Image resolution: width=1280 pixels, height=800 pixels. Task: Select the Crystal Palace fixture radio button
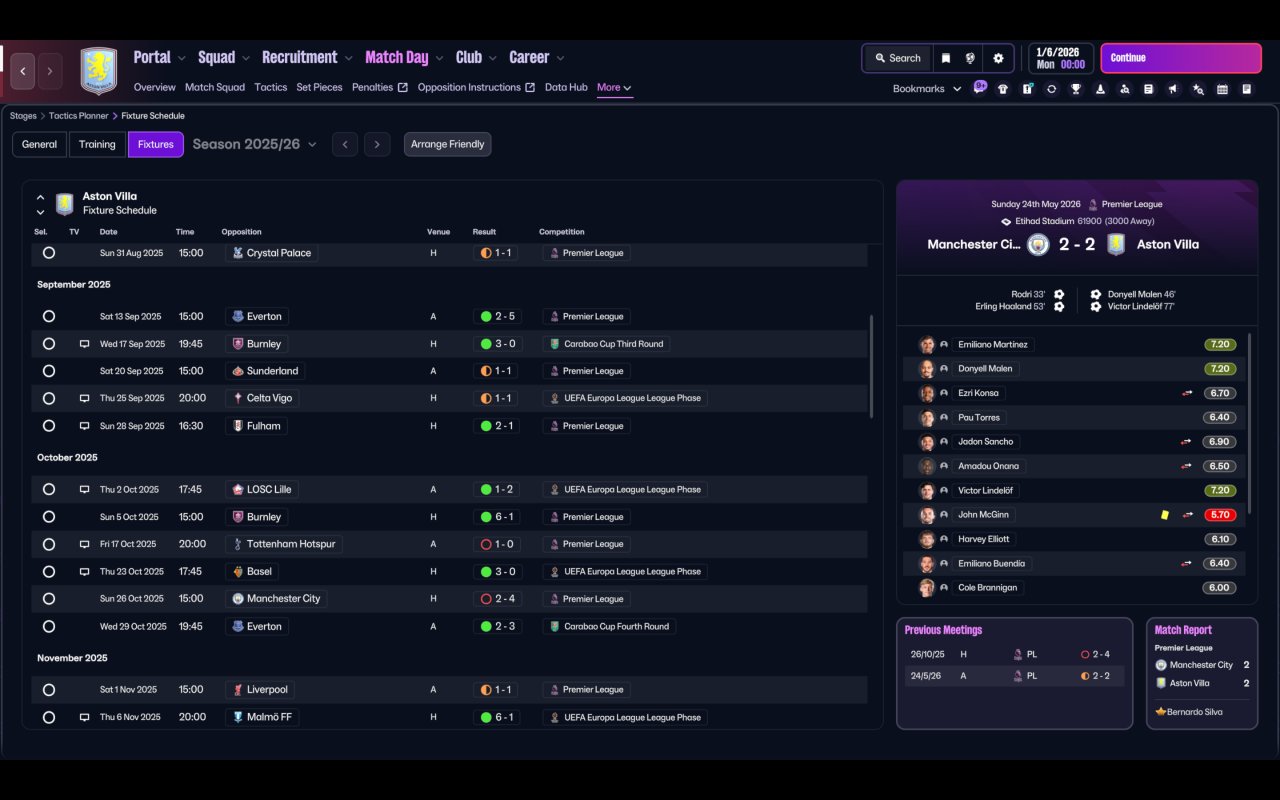pyautogui.click(x=48, y=253)
